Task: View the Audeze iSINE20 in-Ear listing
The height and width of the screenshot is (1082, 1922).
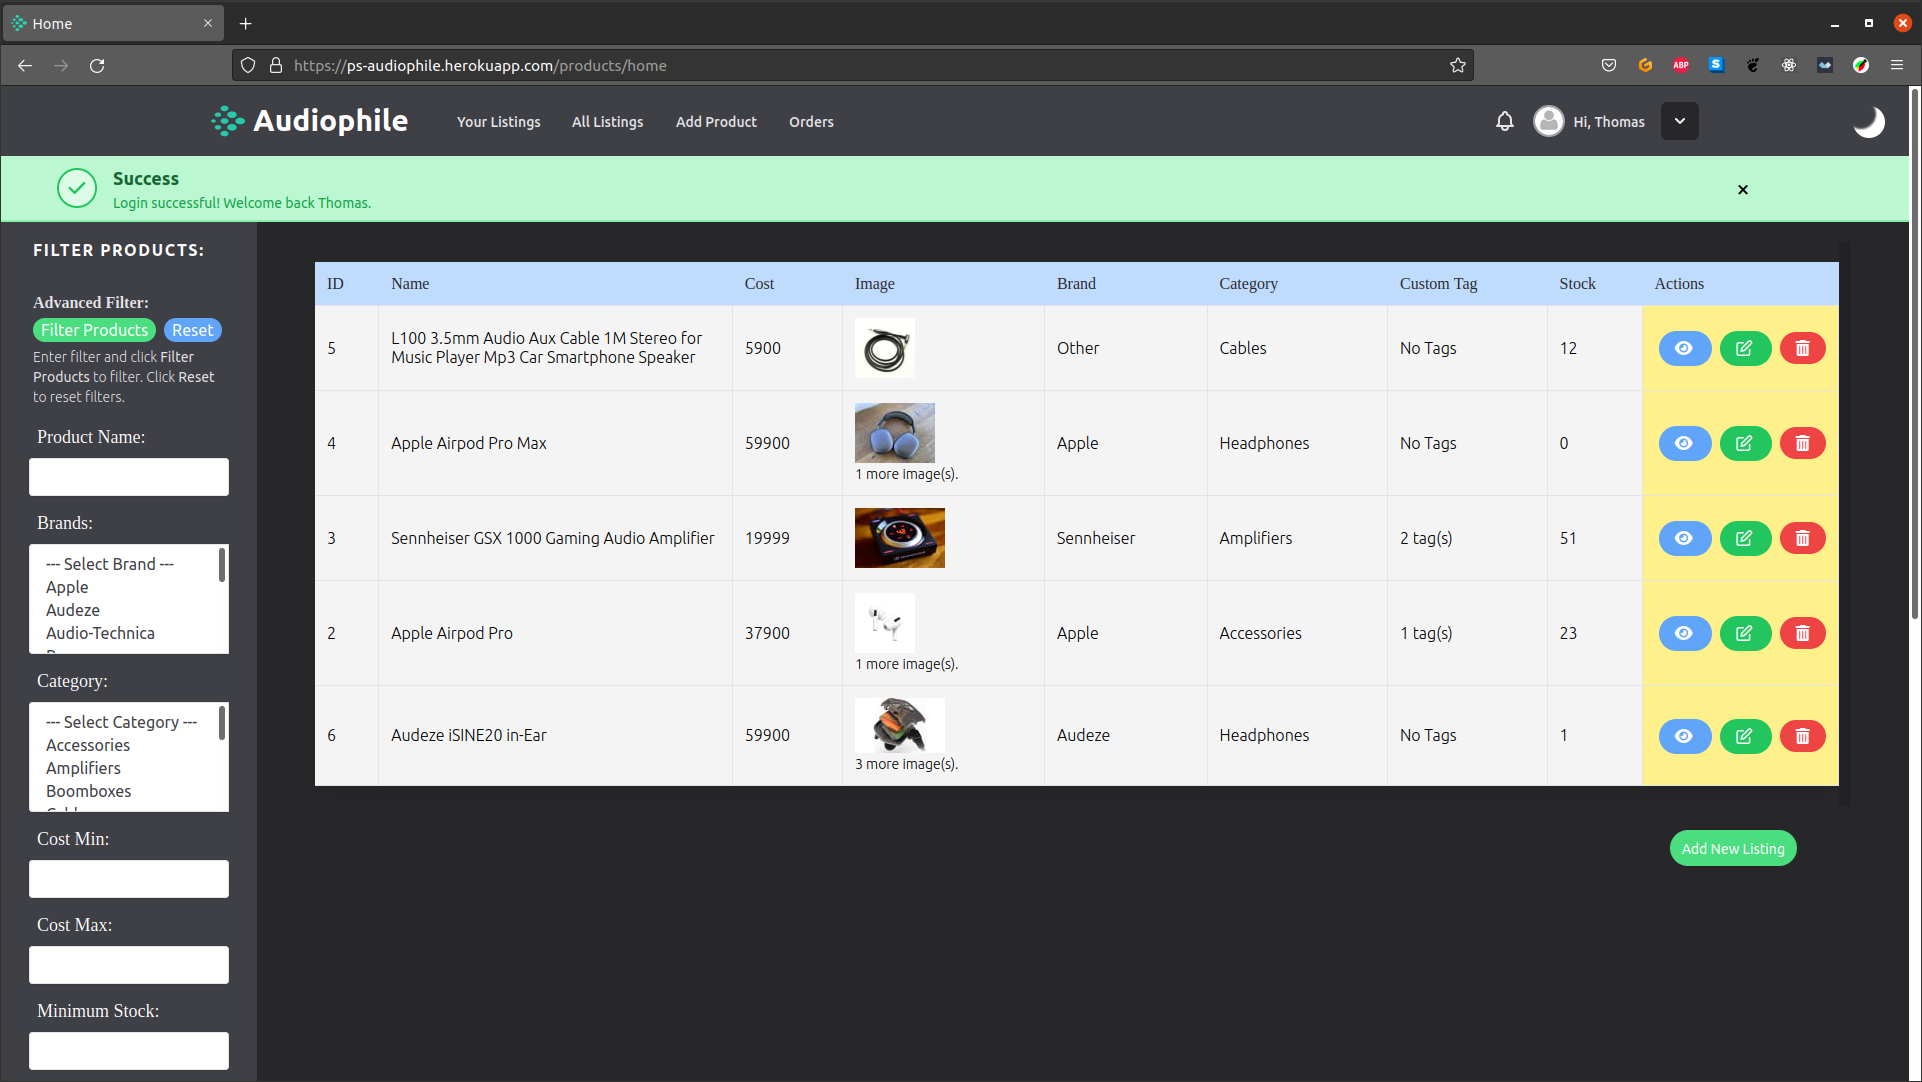Action: click(1685, 736)
